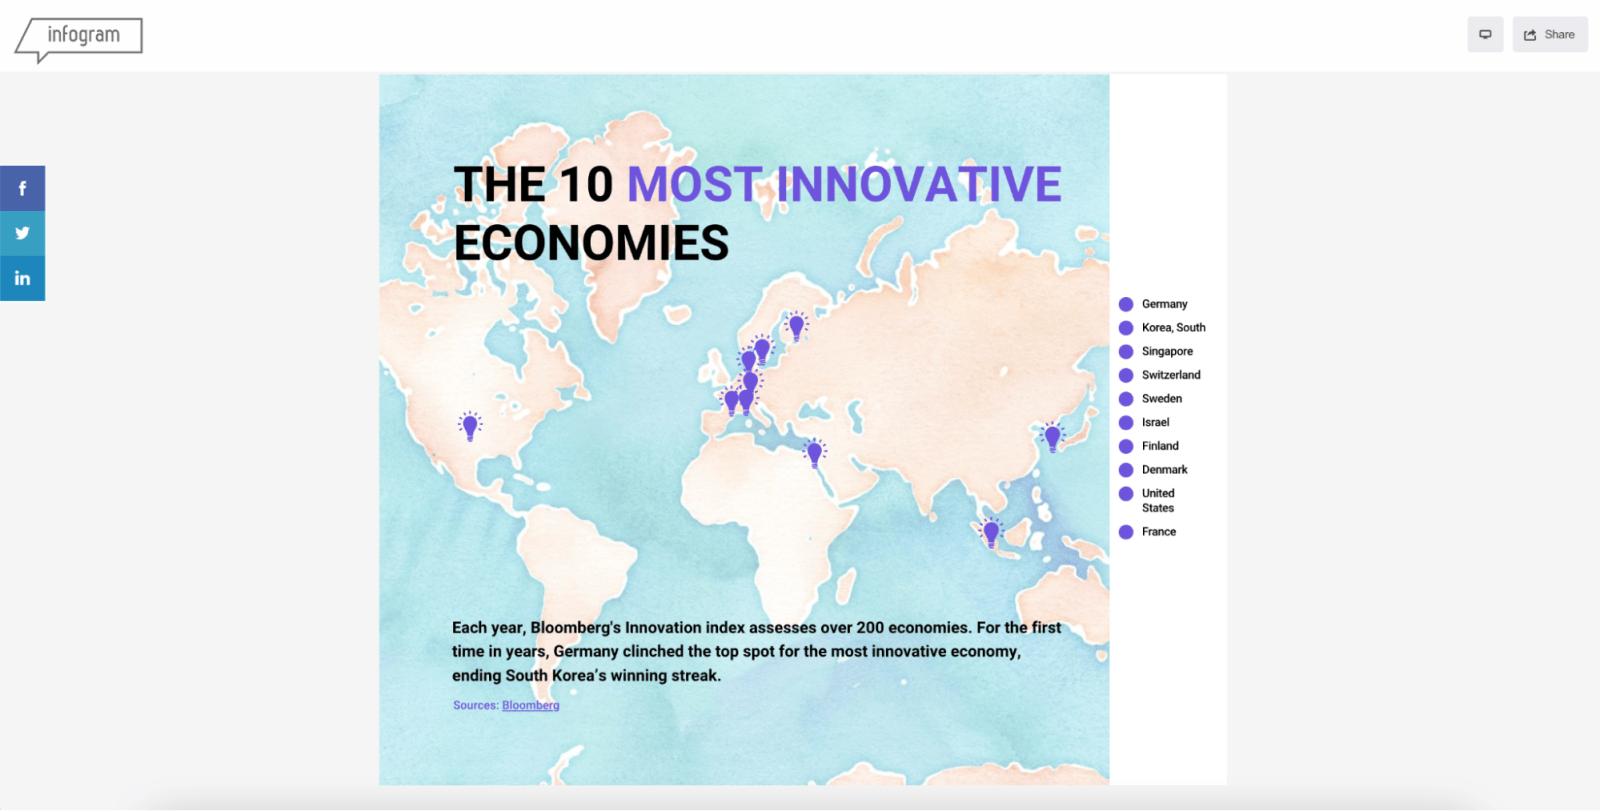This screenshot has width=1600, height=811.
Task: Select the Israel lightbulb marker
Action: [x=814, y=453]
